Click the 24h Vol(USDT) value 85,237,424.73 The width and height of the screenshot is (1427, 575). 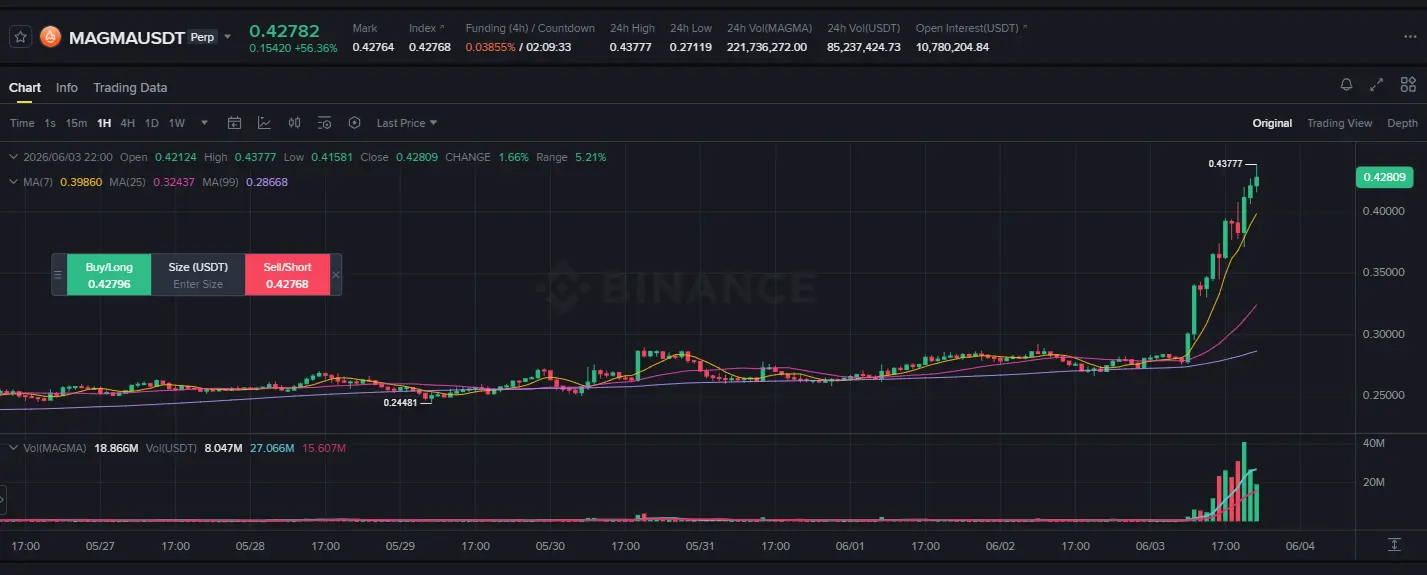point(864,47)
